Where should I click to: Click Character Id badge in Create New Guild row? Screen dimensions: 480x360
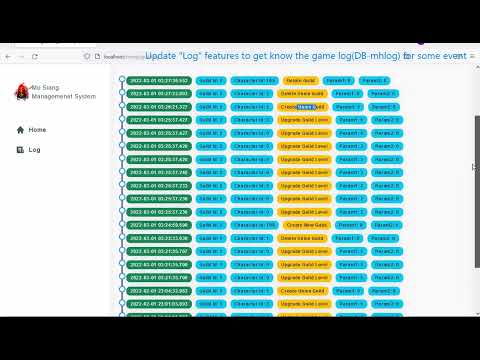254,225
